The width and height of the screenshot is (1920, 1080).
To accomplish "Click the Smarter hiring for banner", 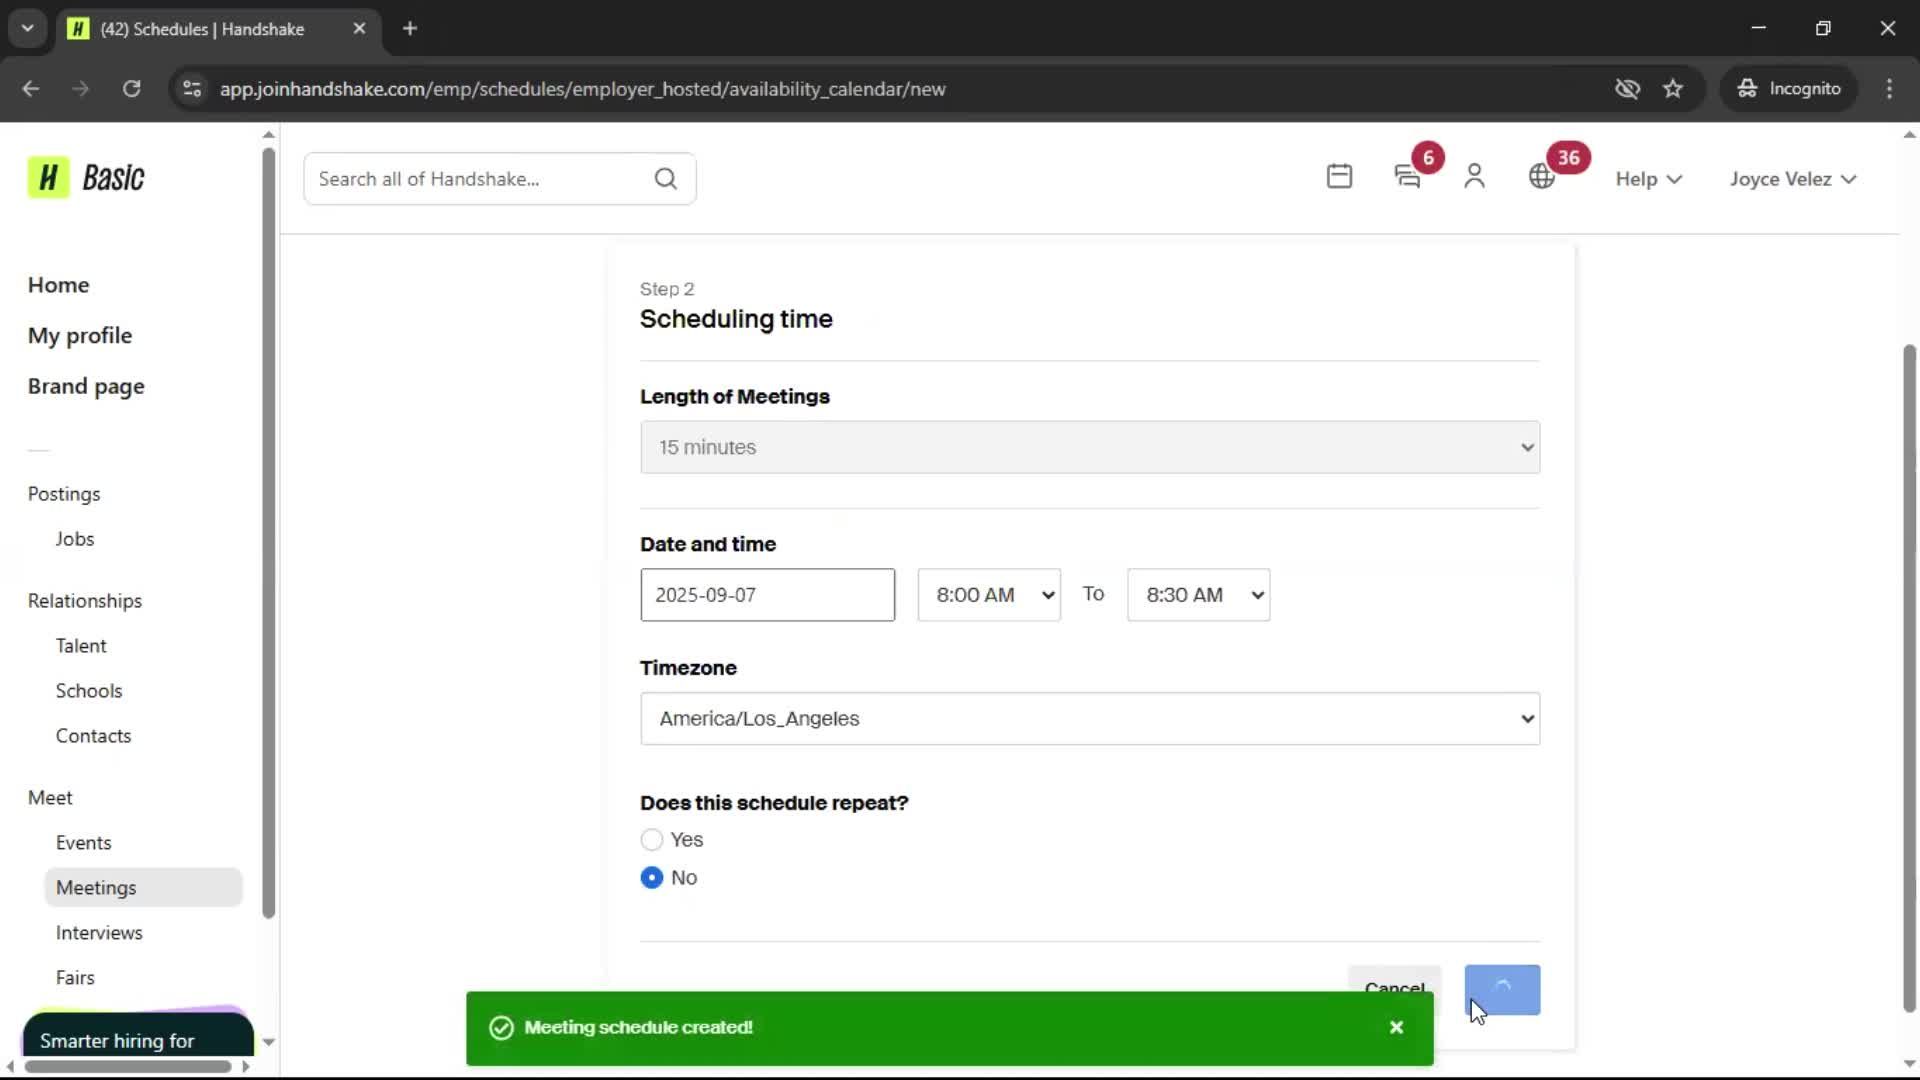I will coord(138,1034).
